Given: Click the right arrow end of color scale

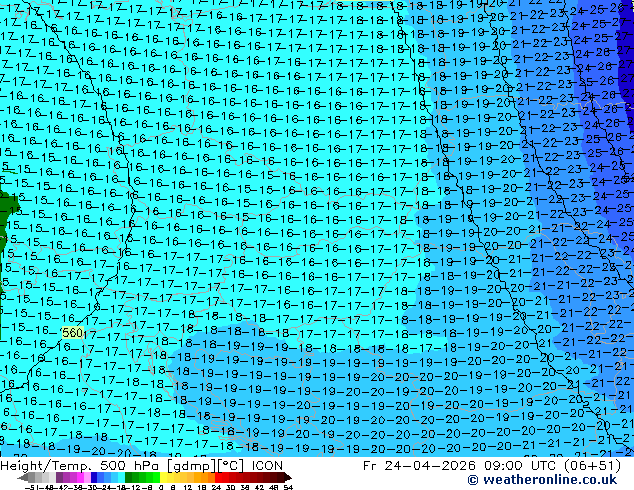Looking at the screenshot, I should (x=288, y=478).
